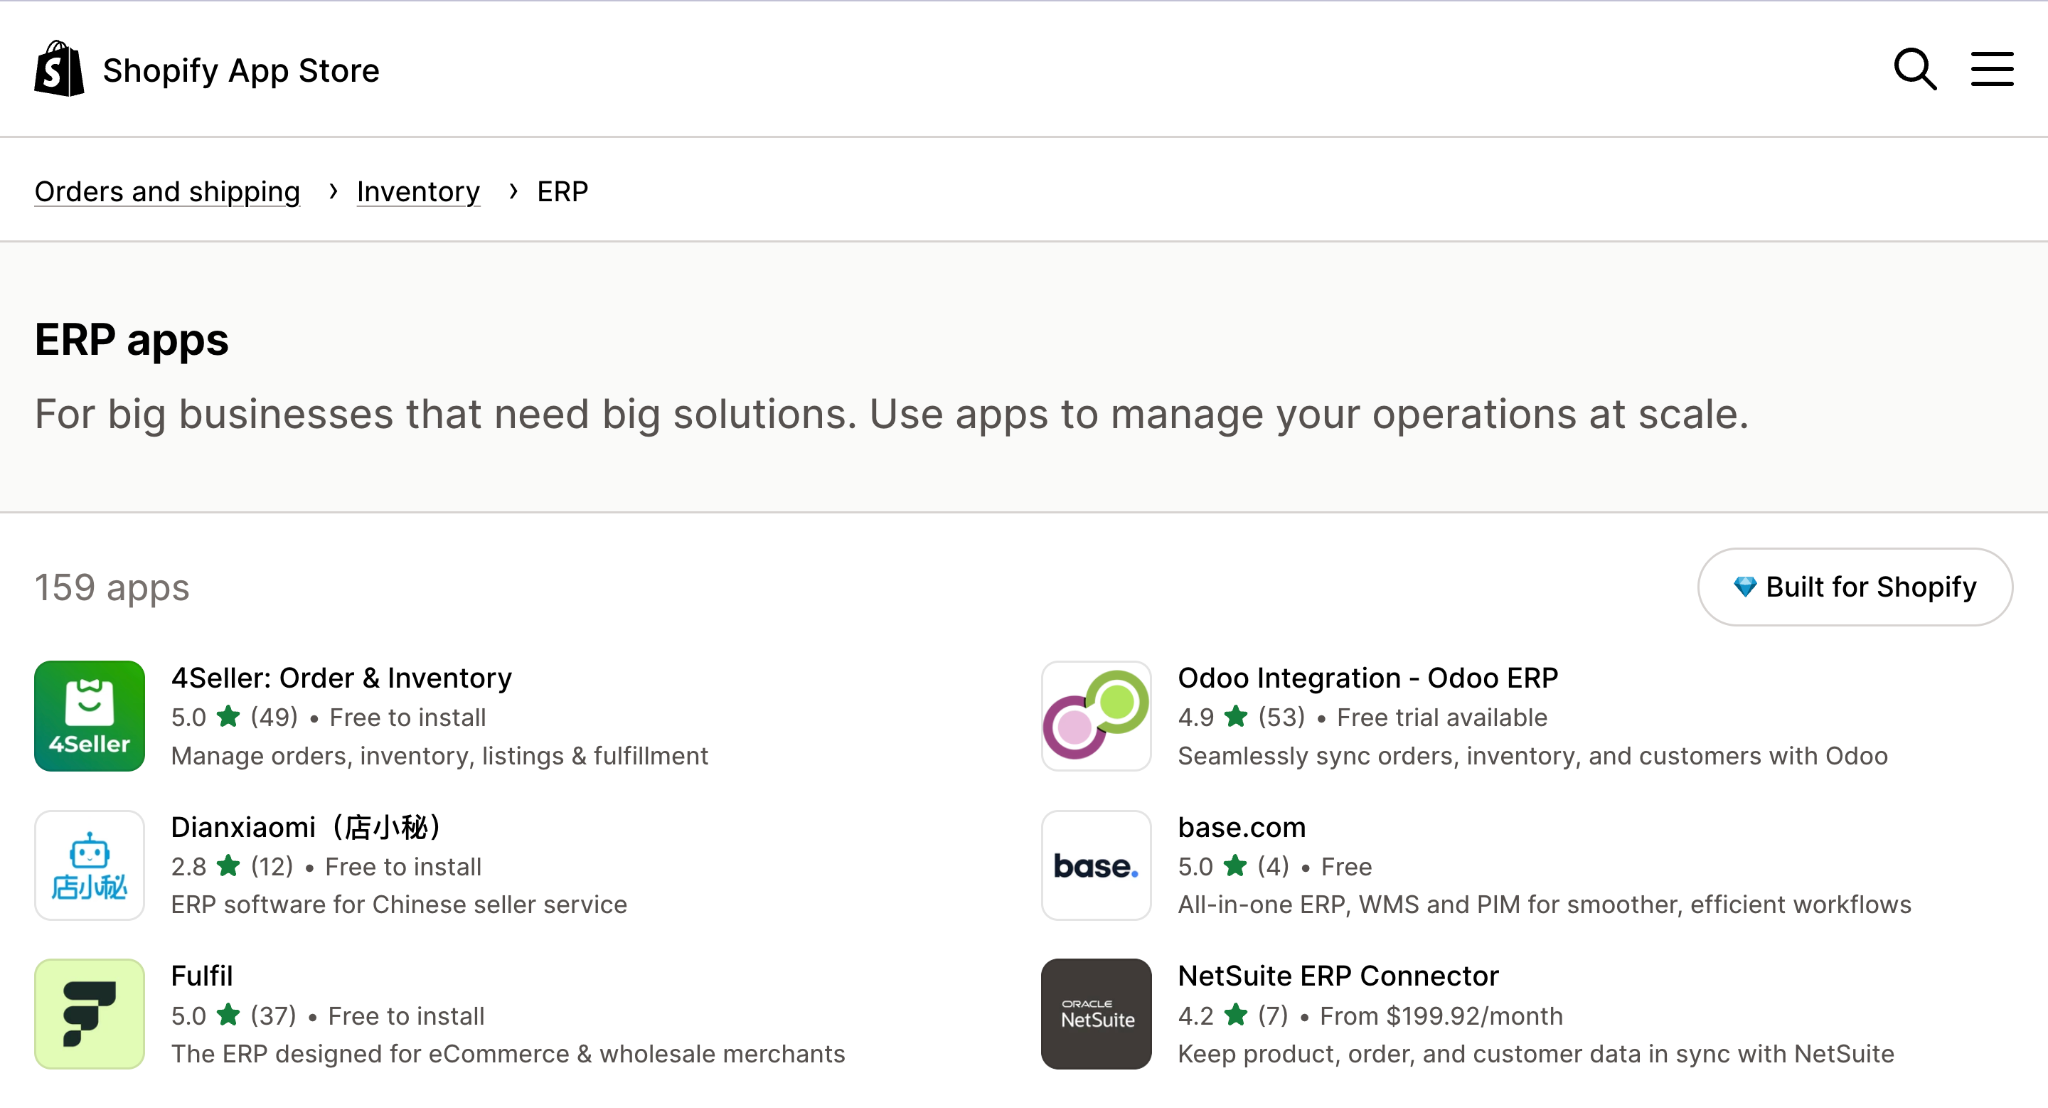Image resolution: width=2048 pixels, height=1108 pixels.
Task: Click the (4) review count for base.com
Action: pos(1274,866)
